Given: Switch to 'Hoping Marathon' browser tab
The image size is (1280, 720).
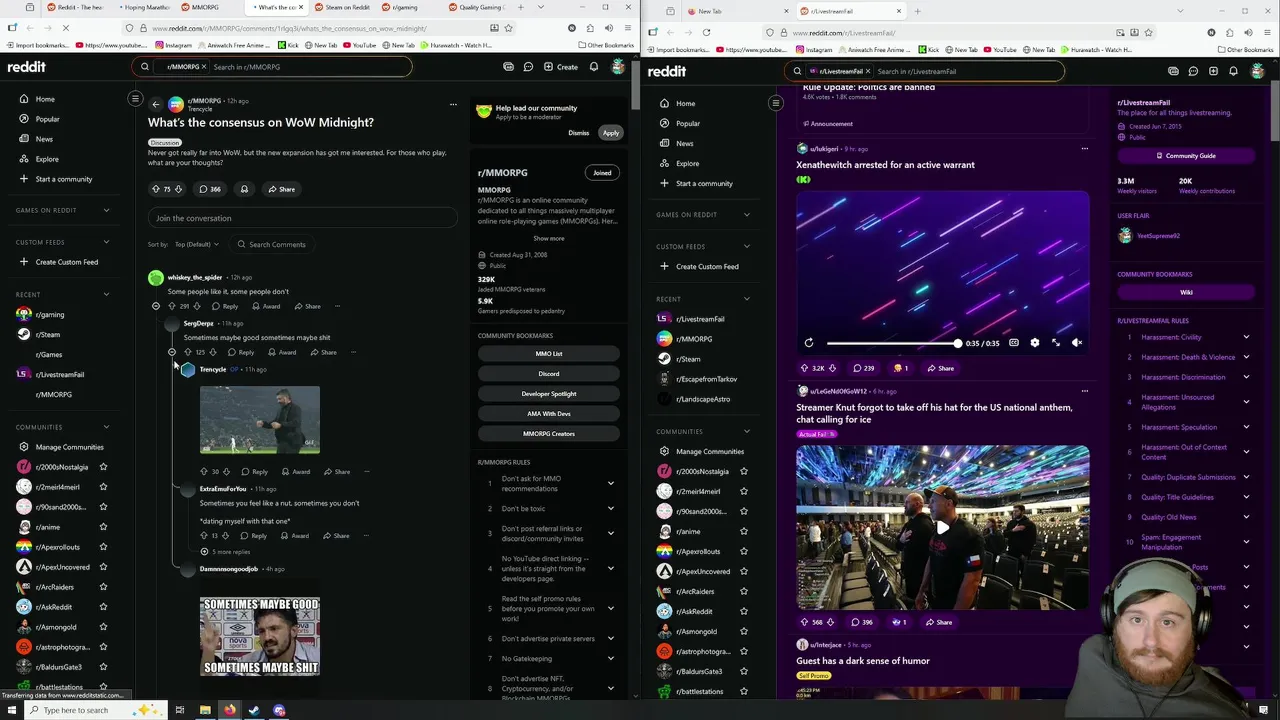Looking at the screenshot, I should (x=143, y=8).
